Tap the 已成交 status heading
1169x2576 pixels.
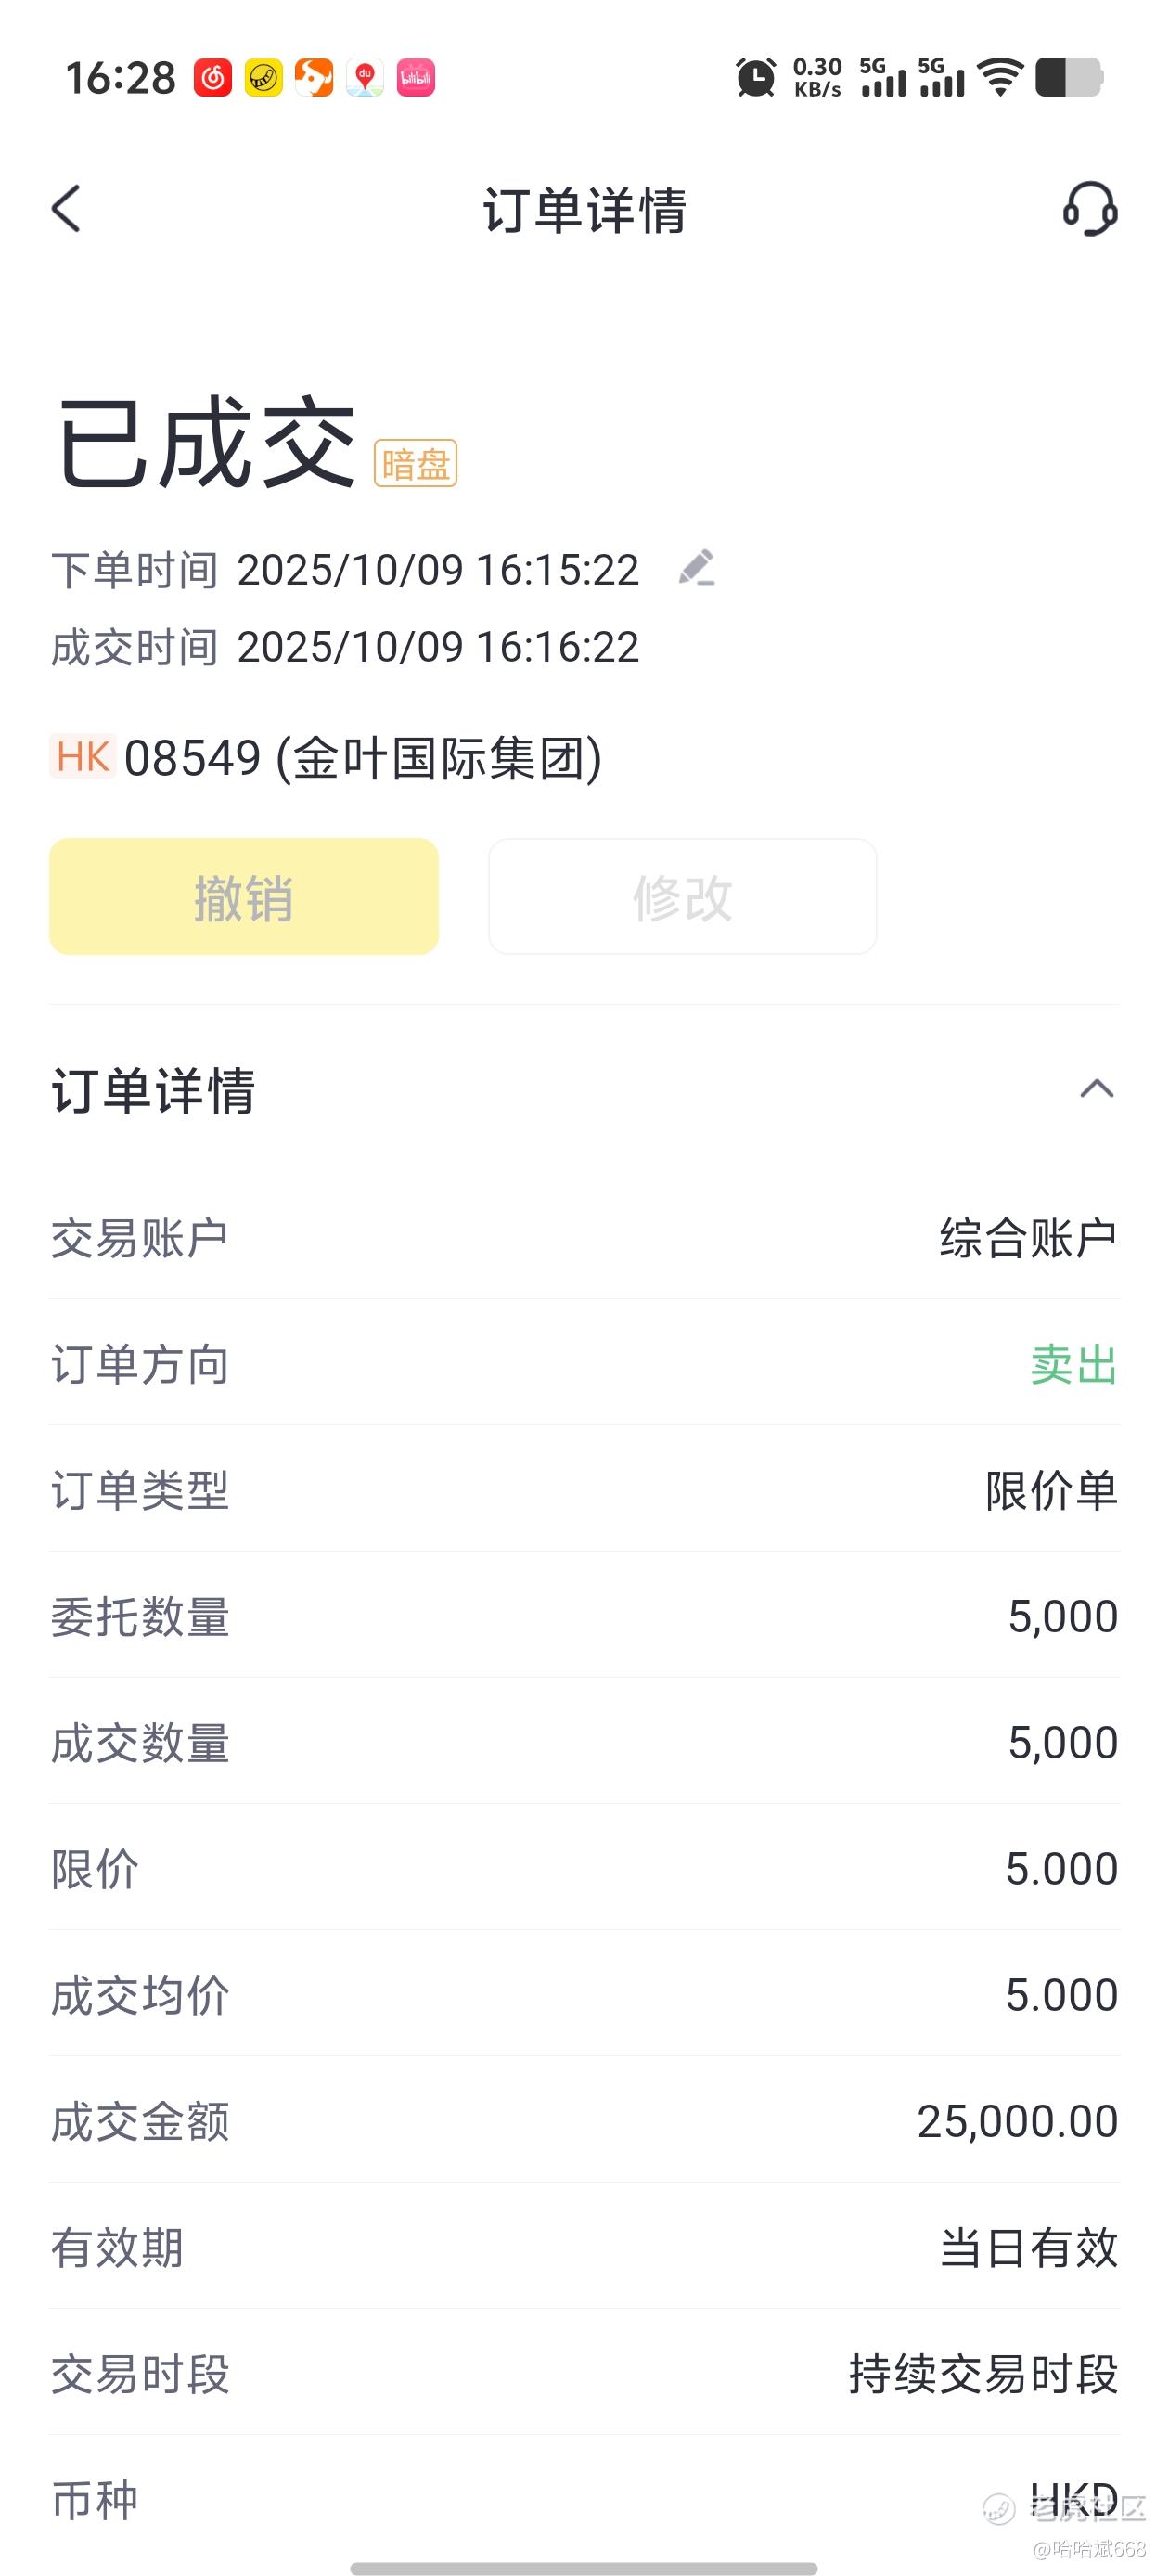coord(206,442)
